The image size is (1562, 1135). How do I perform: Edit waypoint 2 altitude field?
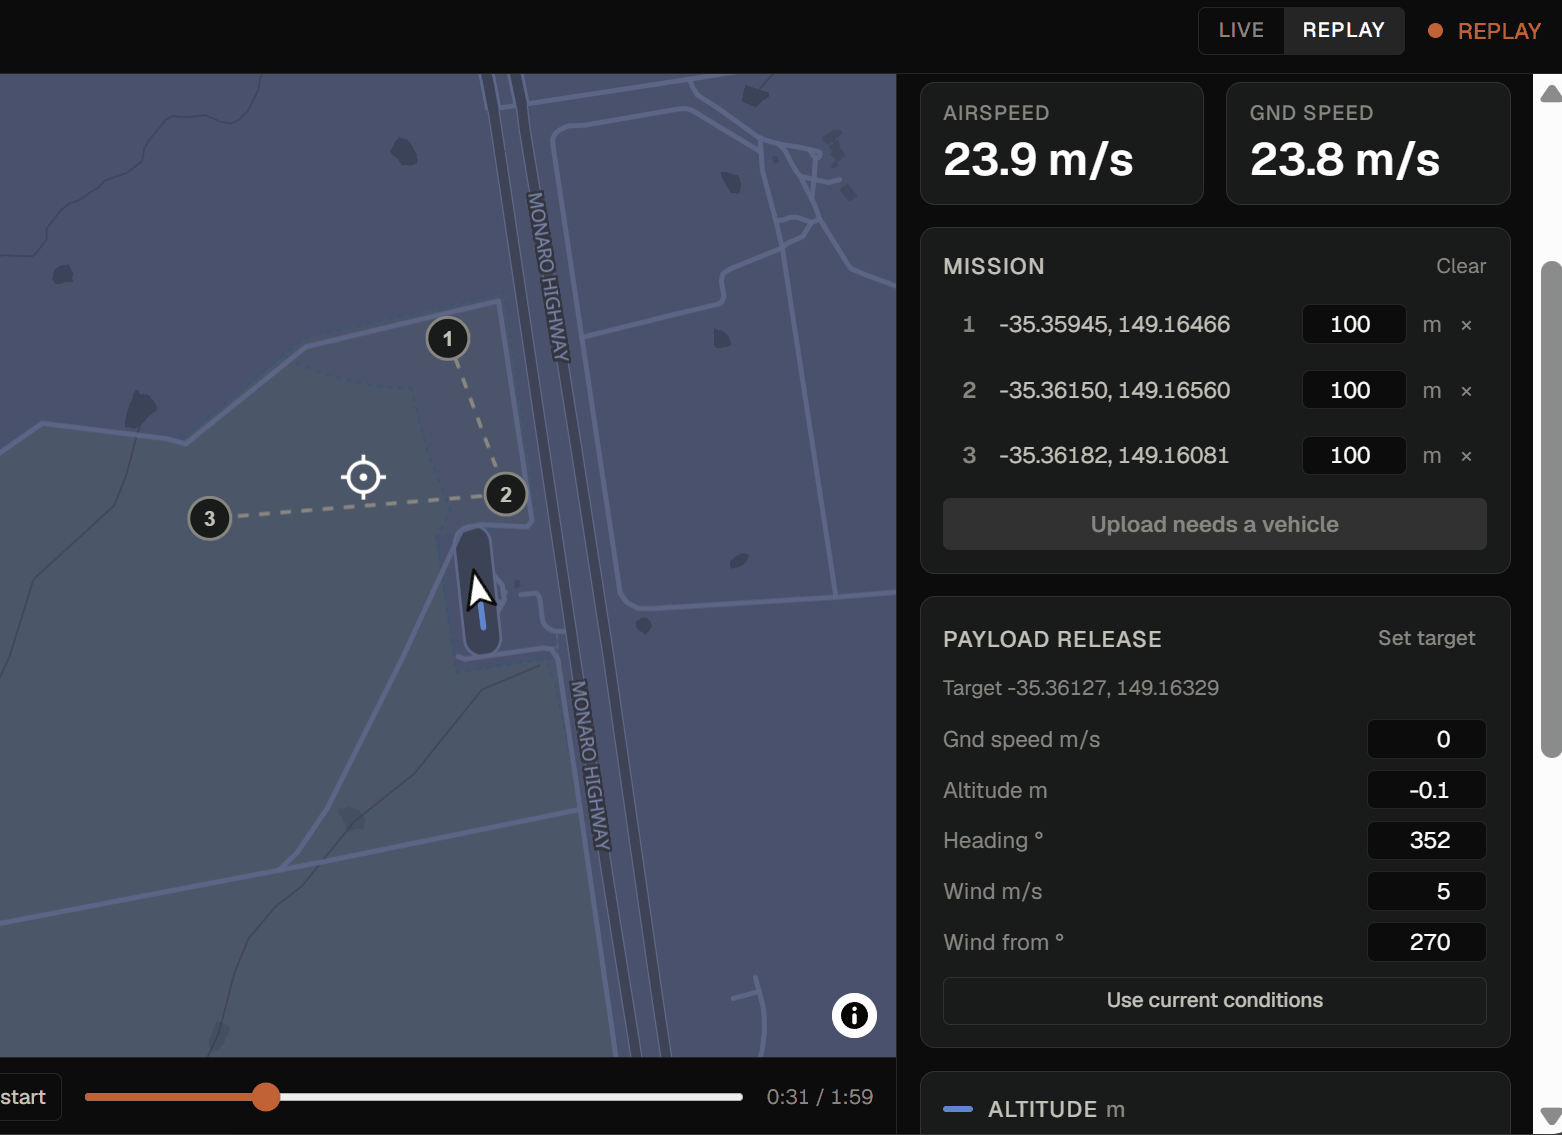click(x=1354, y=390)
